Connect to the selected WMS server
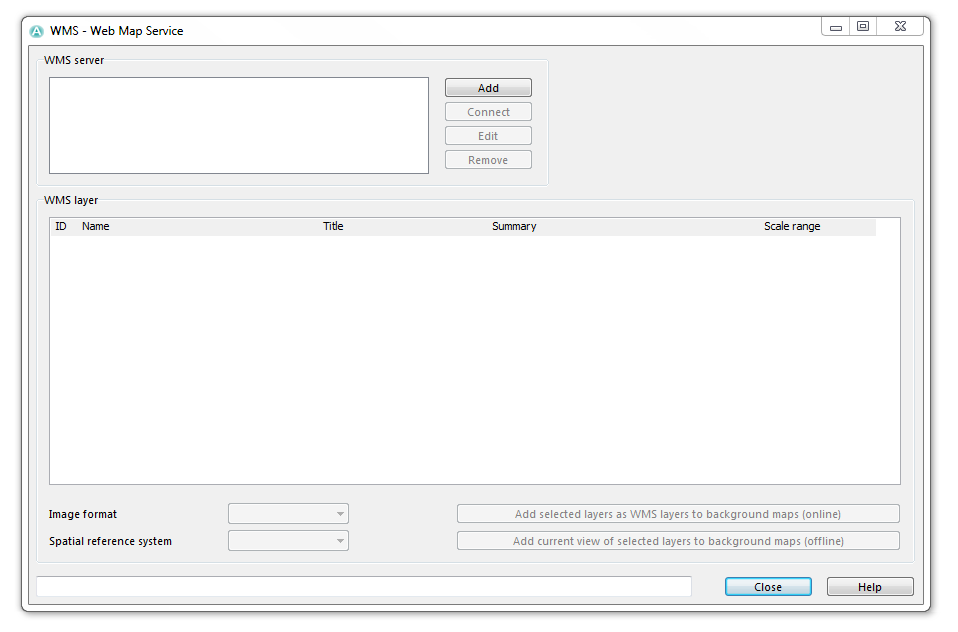Viewport: 958px width, 632px height. point(488,112)
